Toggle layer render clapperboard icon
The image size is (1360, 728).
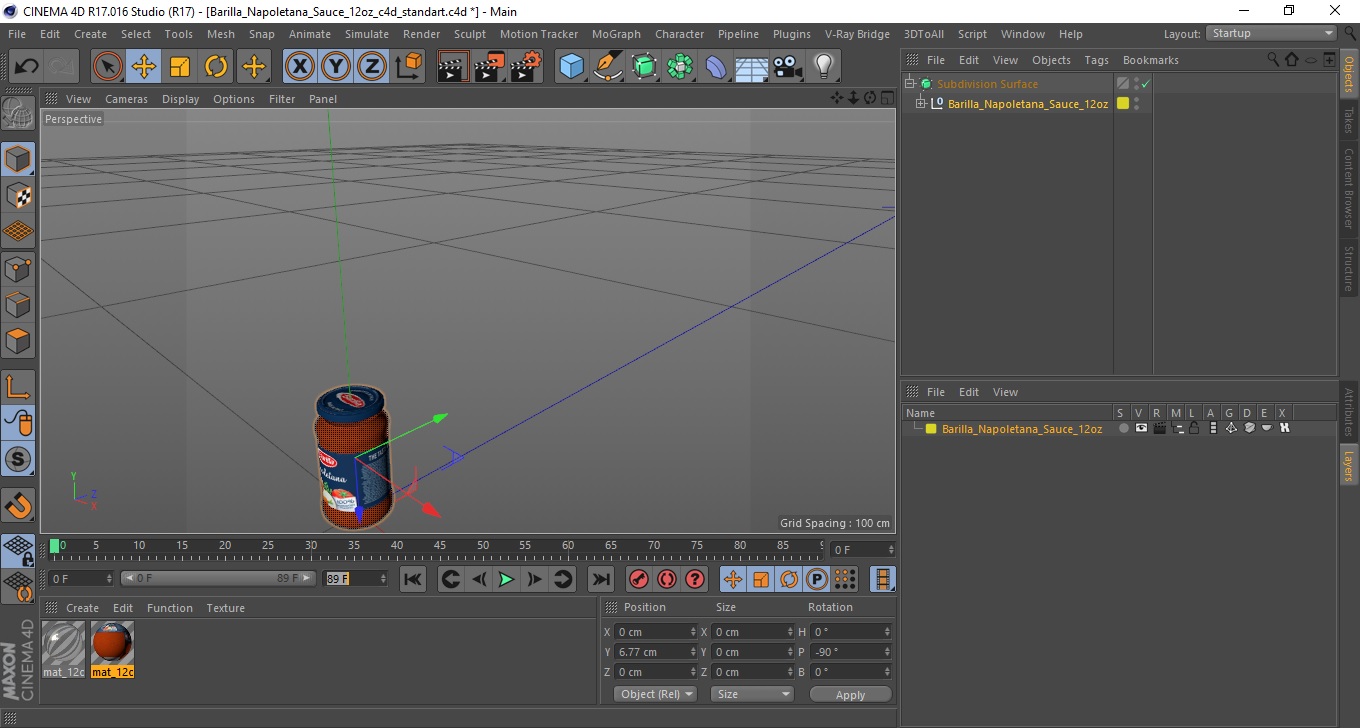pyautogui.click(x=1159, y=428)
